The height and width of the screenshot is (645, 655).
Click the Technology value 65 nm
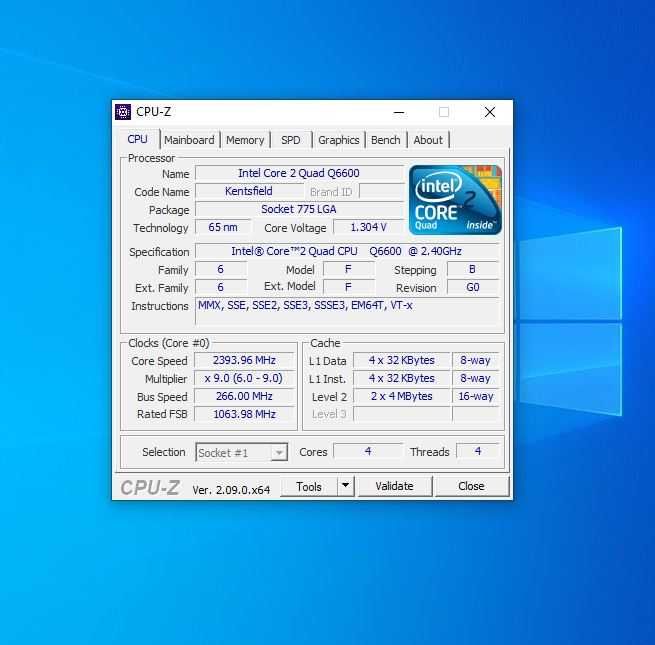pos(223,227)
